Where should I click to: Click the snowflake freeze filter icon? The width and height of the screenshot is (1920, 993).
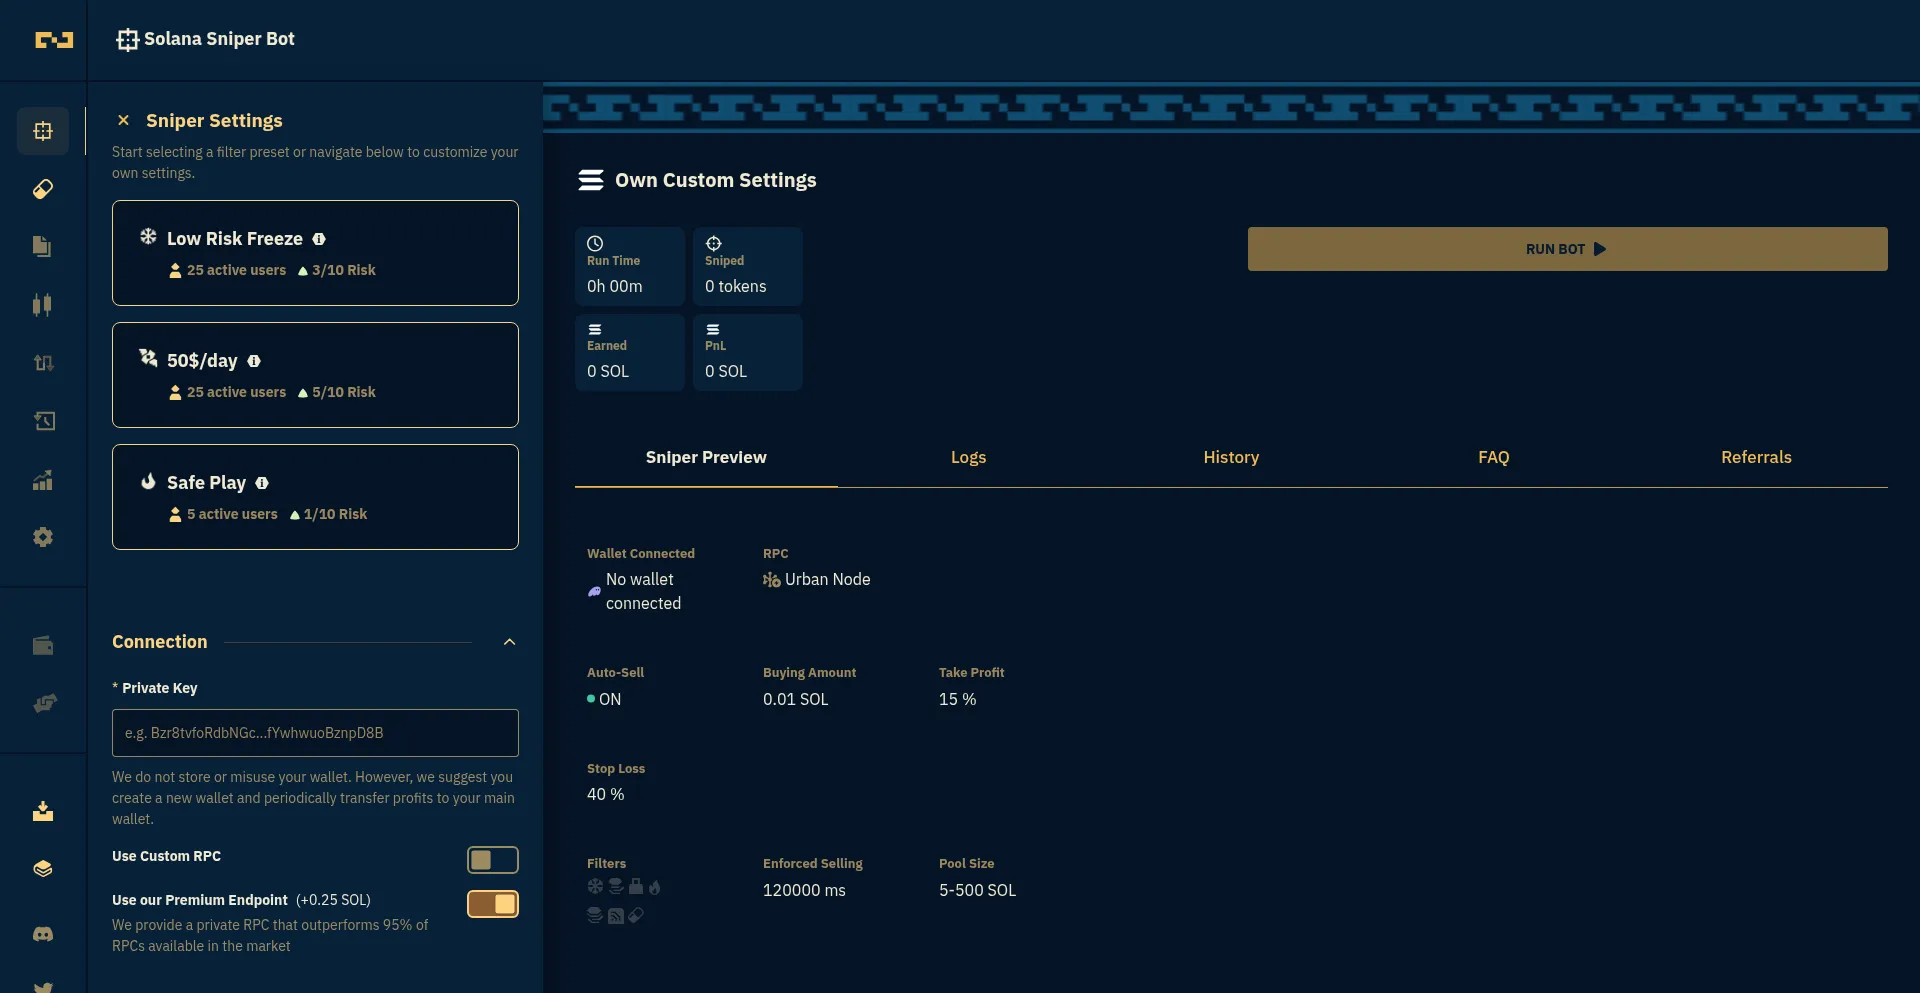(595, 886)
